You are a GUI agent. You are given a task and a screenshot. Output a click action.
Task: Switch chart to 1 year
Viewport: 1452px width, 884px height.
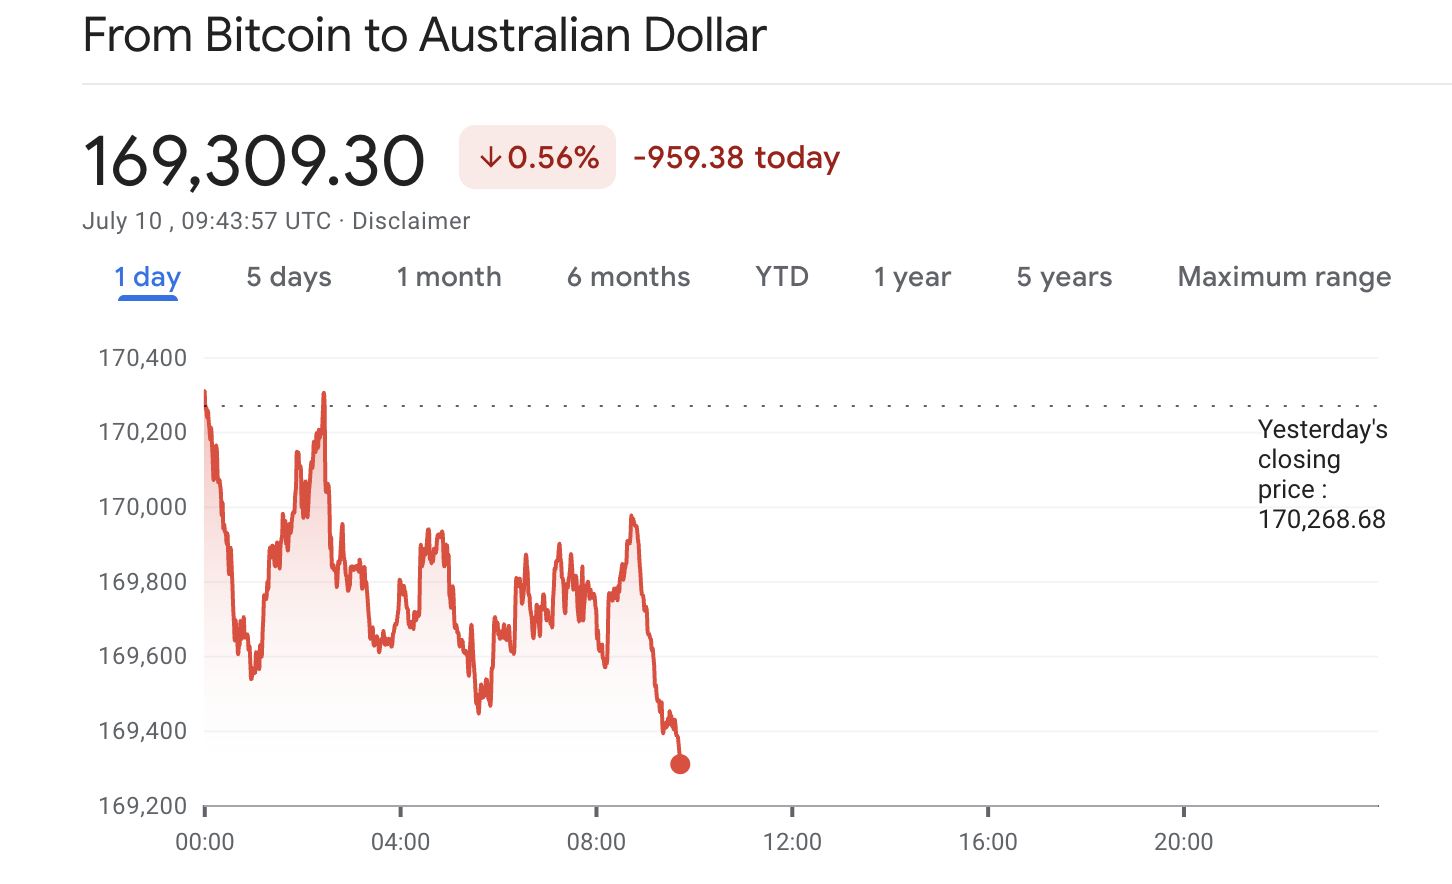tap(912, 277)
